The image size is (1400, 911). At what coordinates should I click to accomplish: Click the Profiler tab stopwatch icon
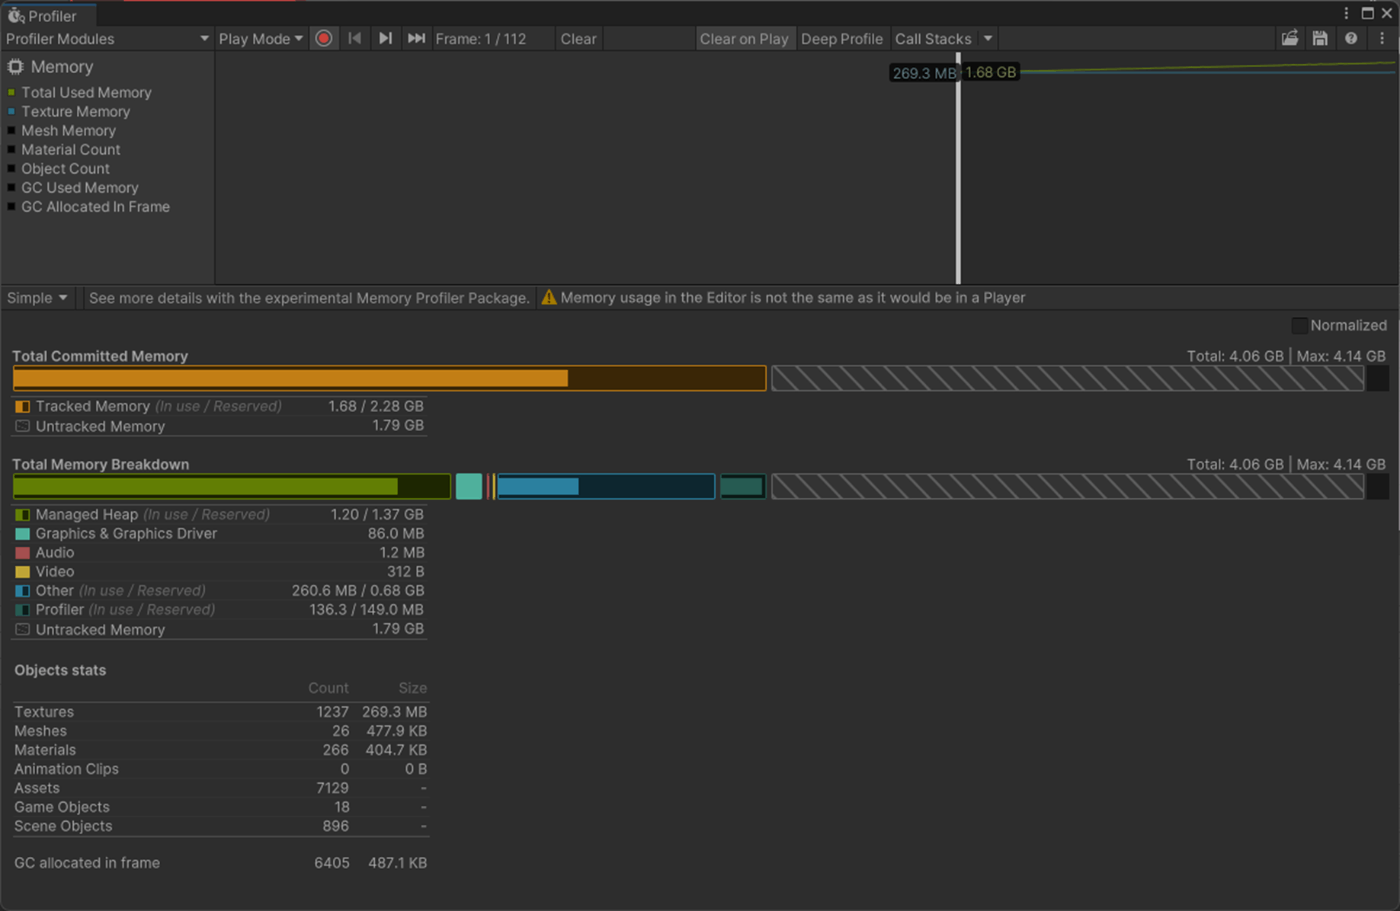[15, 16]
